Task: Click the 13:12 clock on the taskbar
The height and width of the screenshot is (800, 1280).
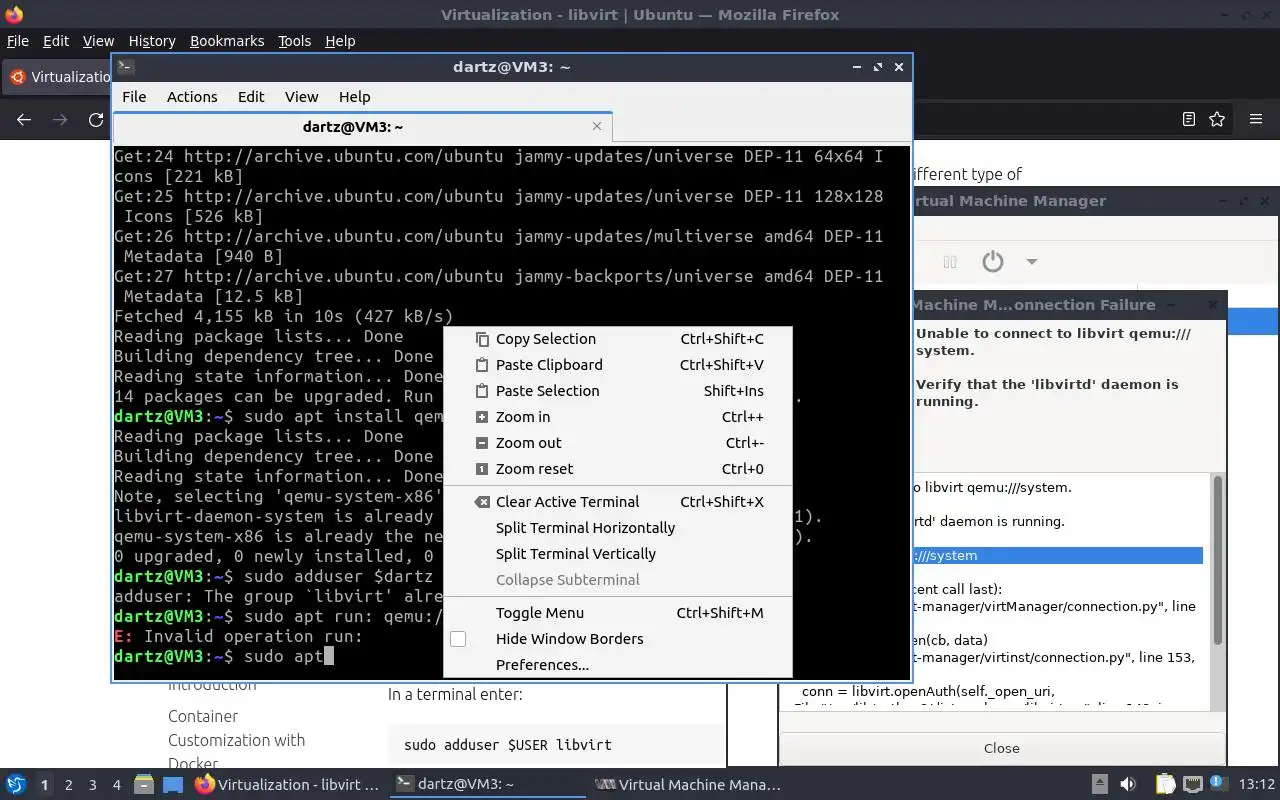Action: 1257,785
